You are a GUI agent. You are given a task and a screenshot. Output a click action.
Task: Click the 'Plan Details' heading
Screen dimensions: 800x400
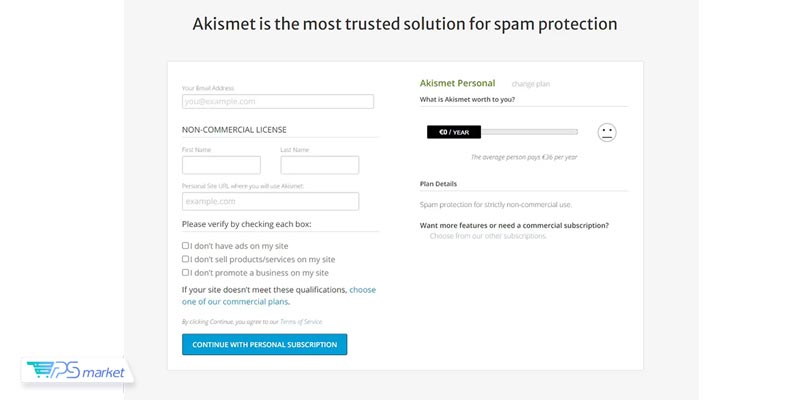[438, 184]
